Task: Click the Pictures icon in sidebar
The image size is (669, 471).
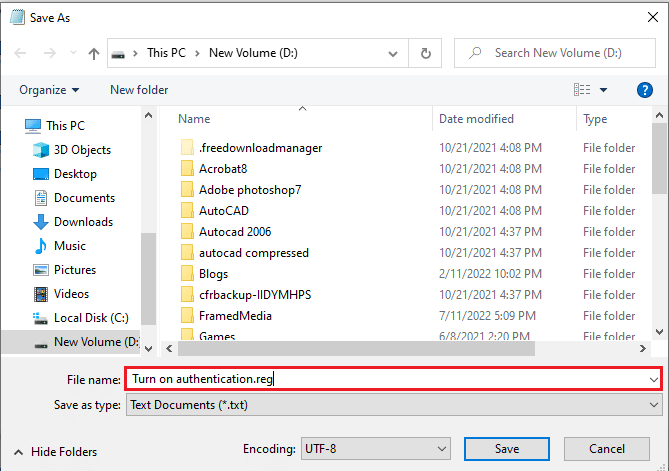Action: pos(41,270)
